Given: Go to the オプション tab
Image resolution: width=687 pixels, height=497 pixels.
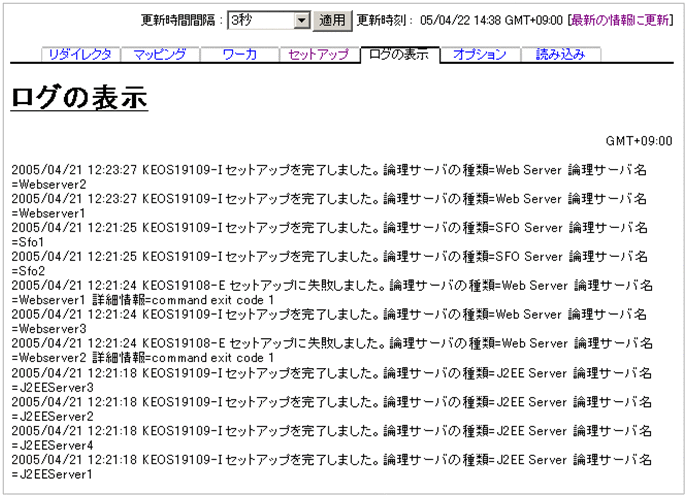Looking at the screenshot, I should pyautogui.click(x=480, y=54).
